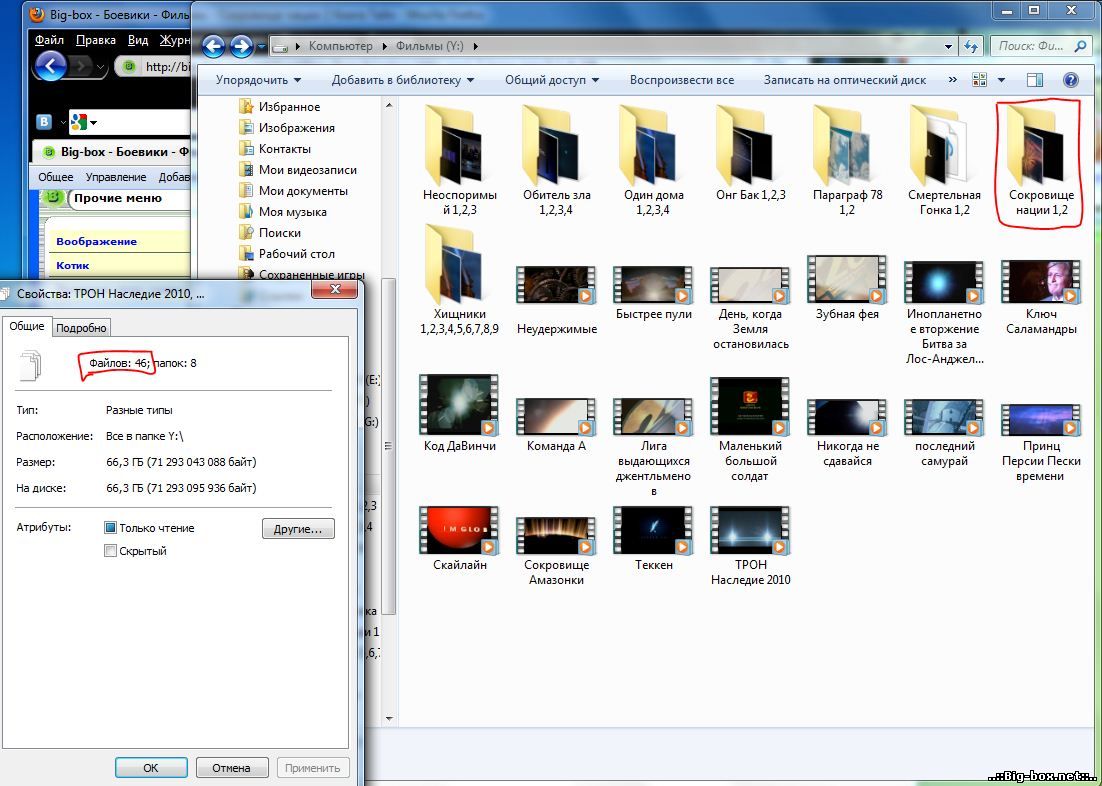Image resolution: width=1102 pixels, height=786 pixels.
Task: Select the Хищники folder icon
Action: [x=455, y=264]
